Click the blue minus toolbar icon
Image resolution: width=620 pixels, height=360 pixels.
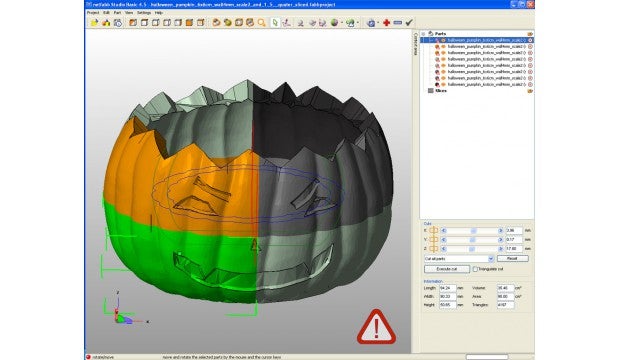(398, 23)
